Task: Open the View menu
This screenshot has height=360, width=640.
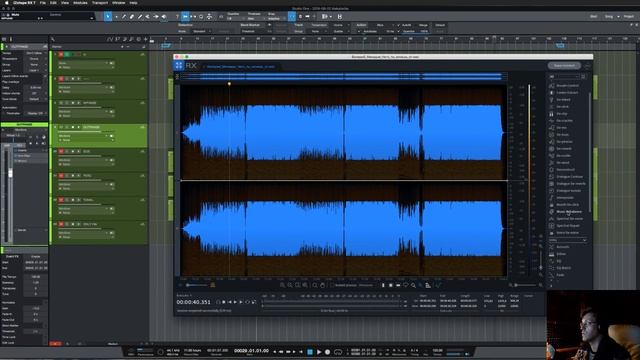Action: pos(65,3)
